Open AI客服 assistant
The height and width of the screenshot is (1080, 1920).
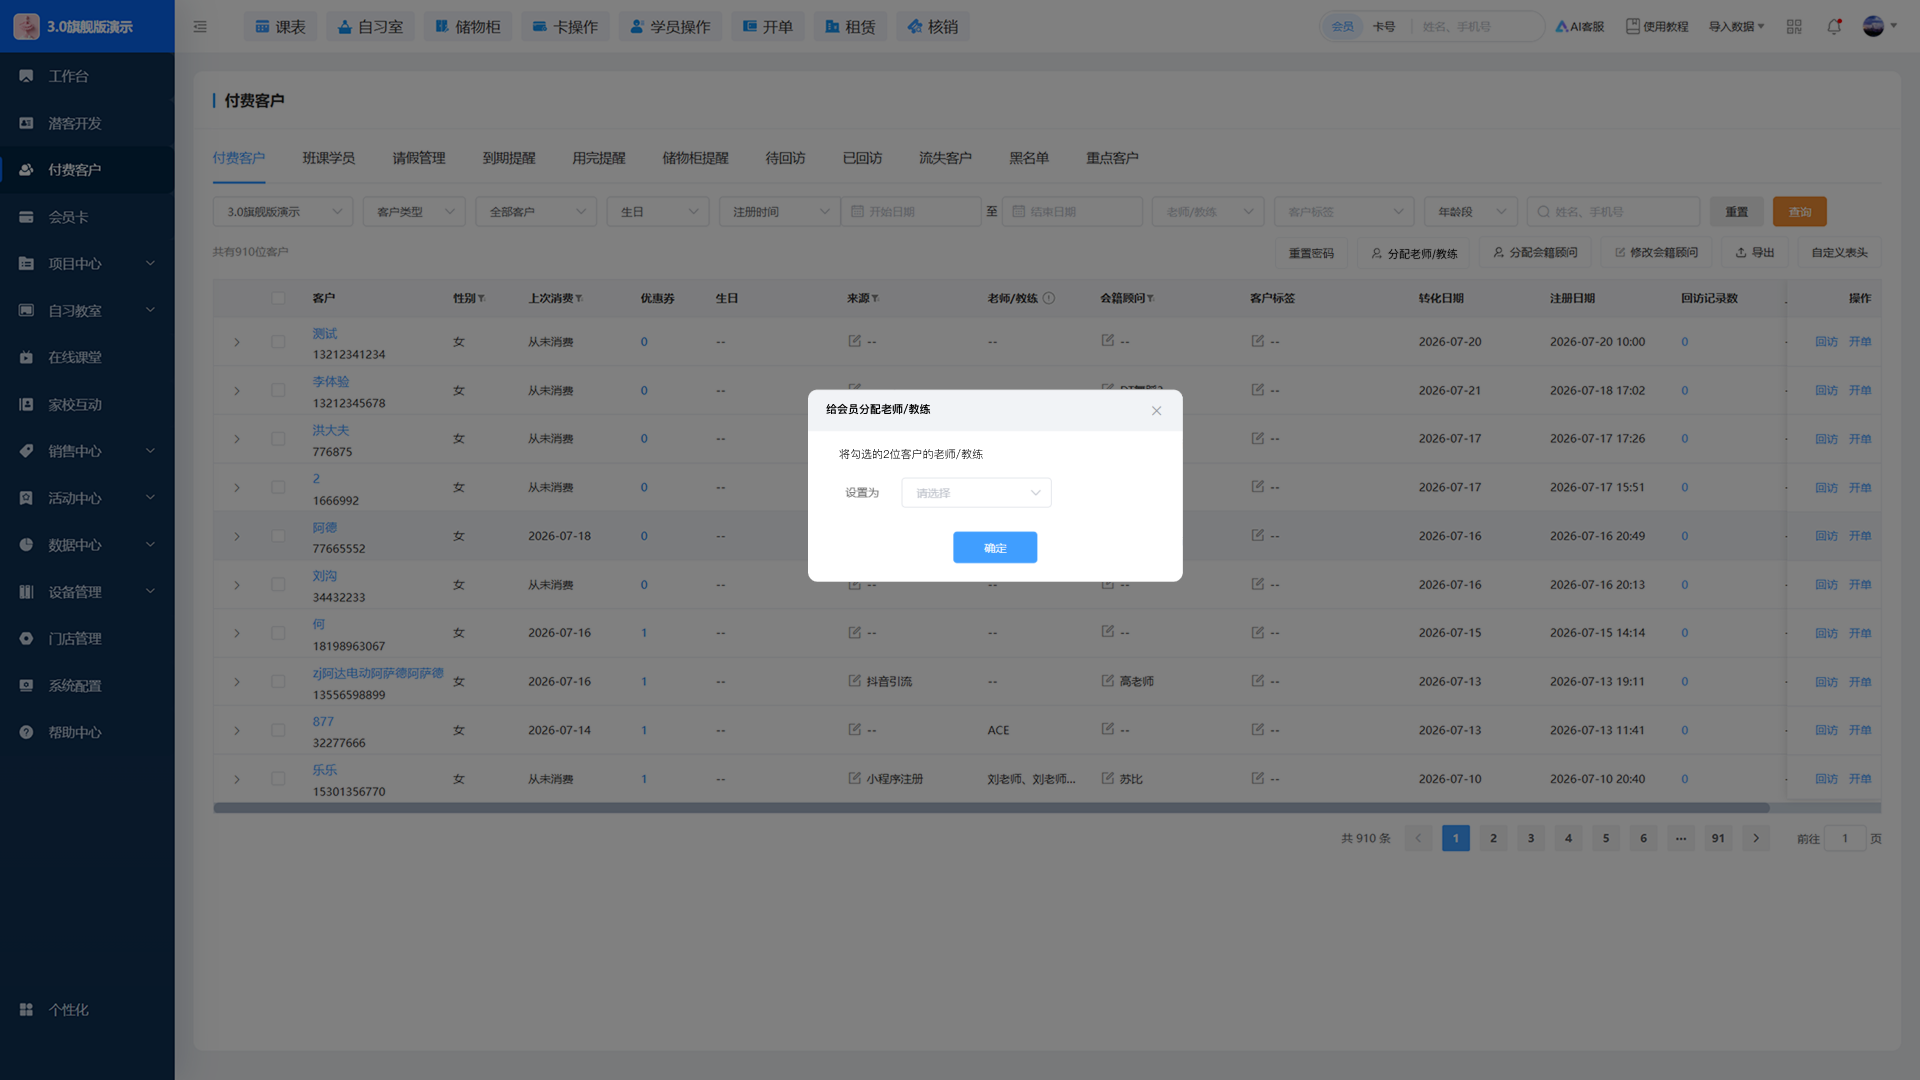1580,27
